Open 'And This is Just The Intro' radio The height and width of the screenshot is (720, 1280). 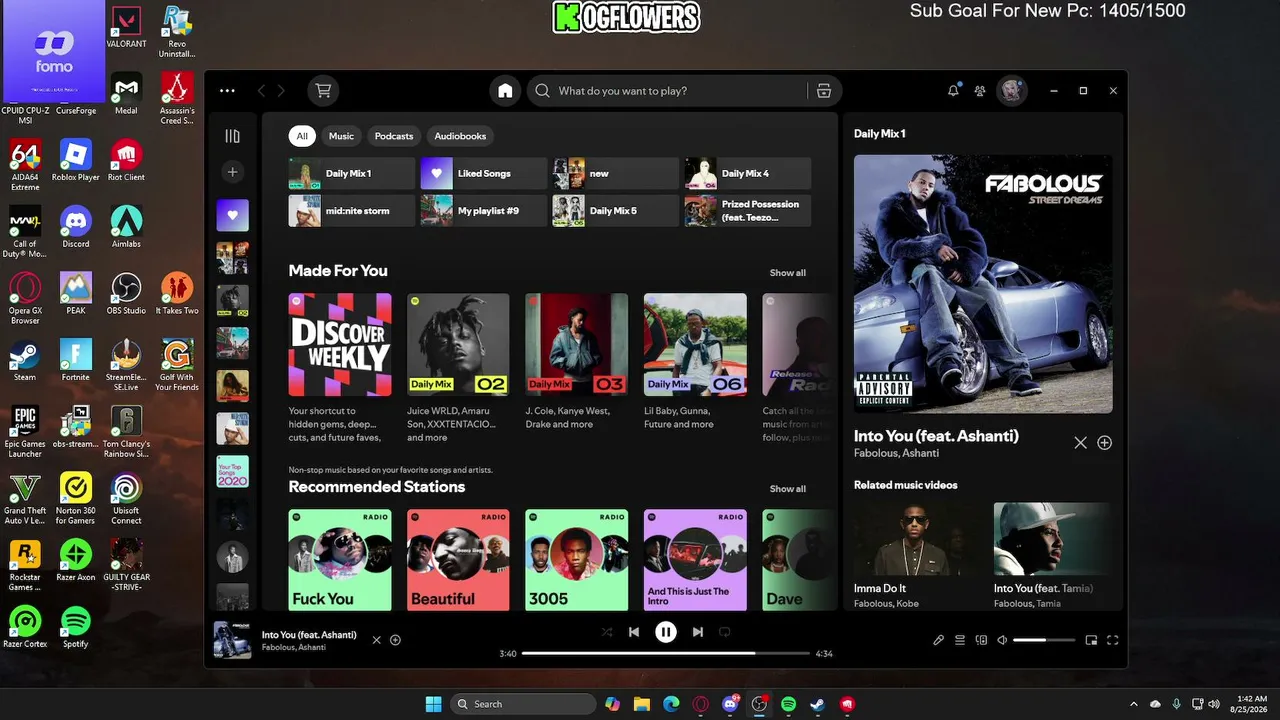click(x=695, y=560)
